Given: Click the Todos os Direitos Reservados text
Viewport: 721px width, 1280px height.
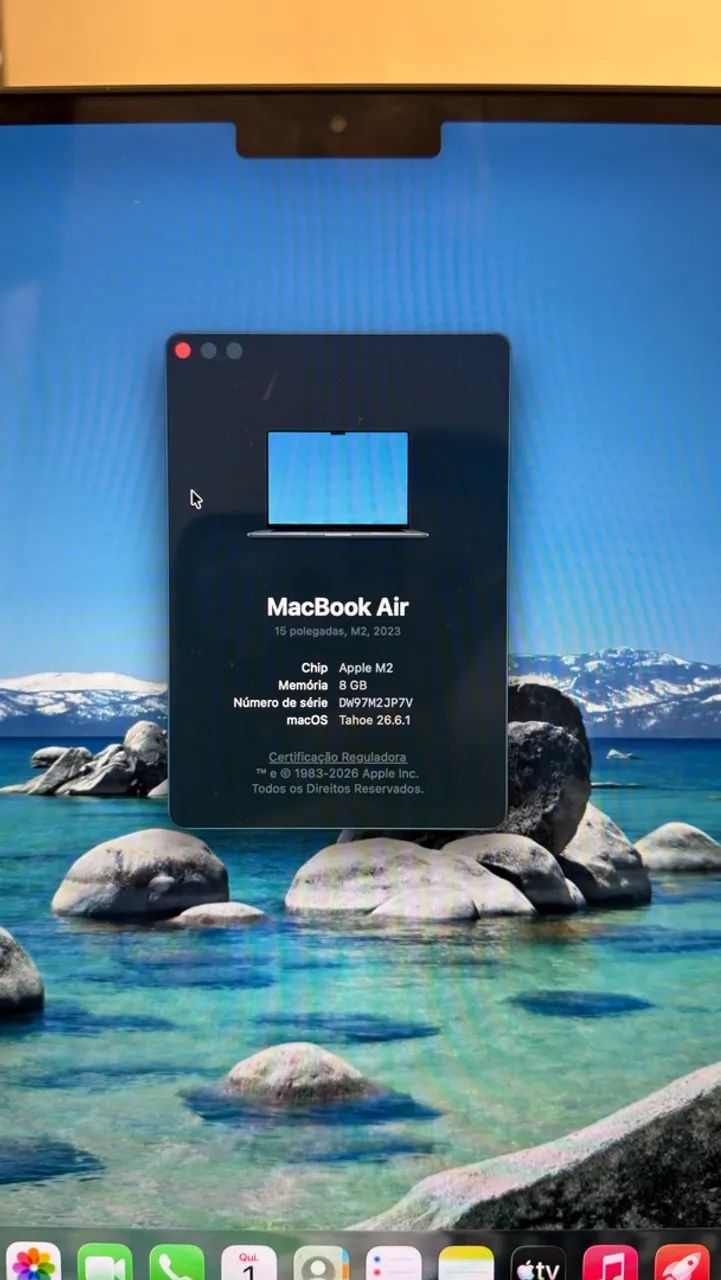Looking at the screenshot, I should 338,788.
